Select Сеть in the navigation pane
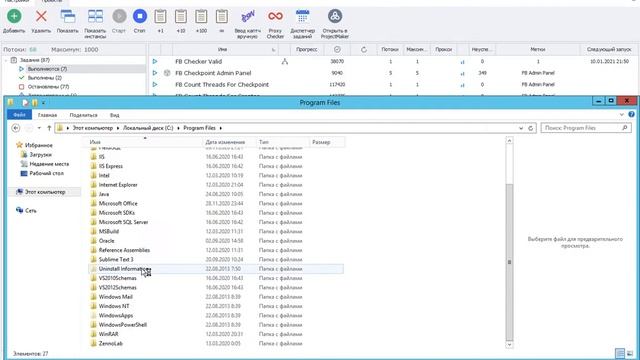 pyautogui.click(x=31, y=211)
